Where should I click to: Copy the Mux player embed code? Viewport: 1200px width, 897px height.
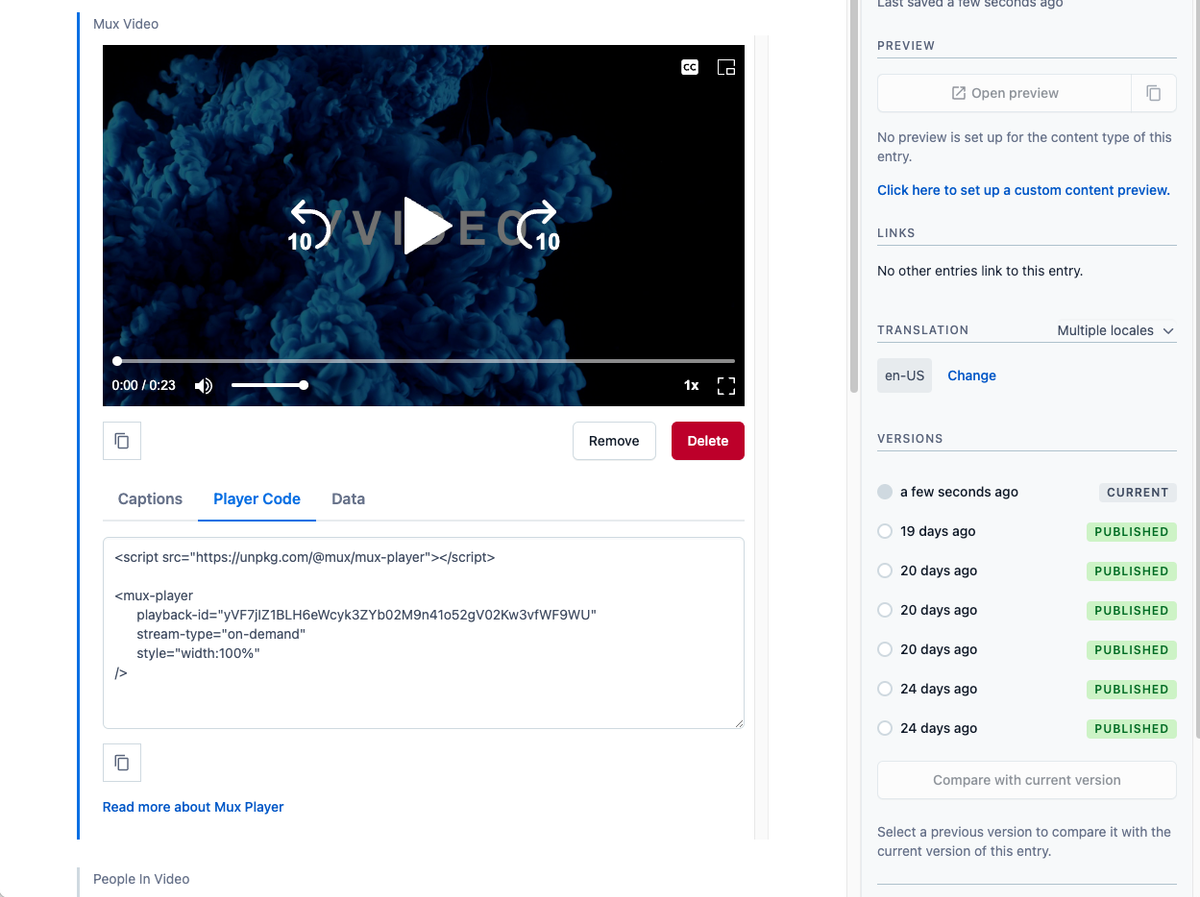[121, 762]
